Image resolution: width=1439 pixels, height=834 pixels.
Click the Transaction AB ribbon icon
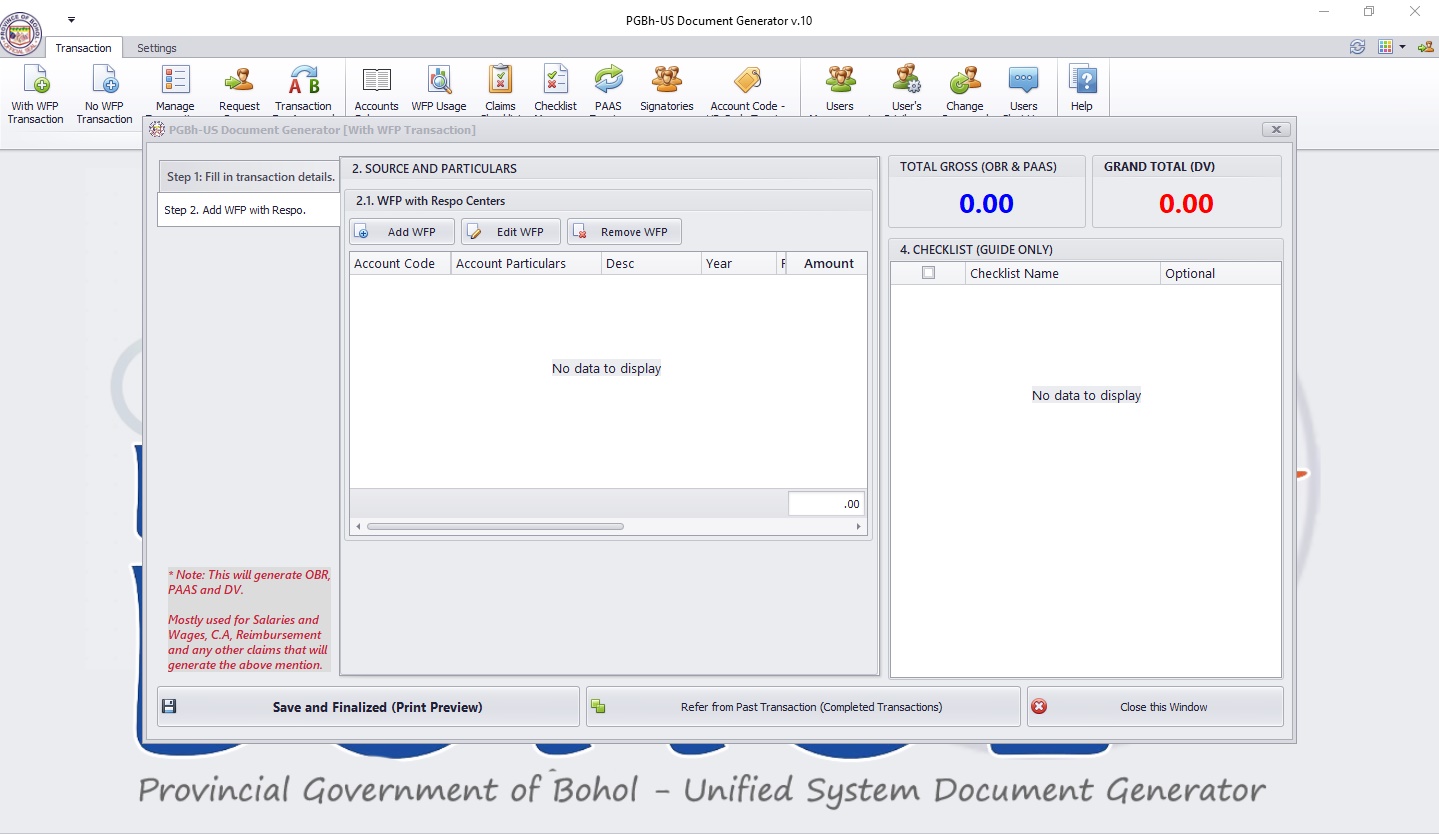(x=303, y=90)
